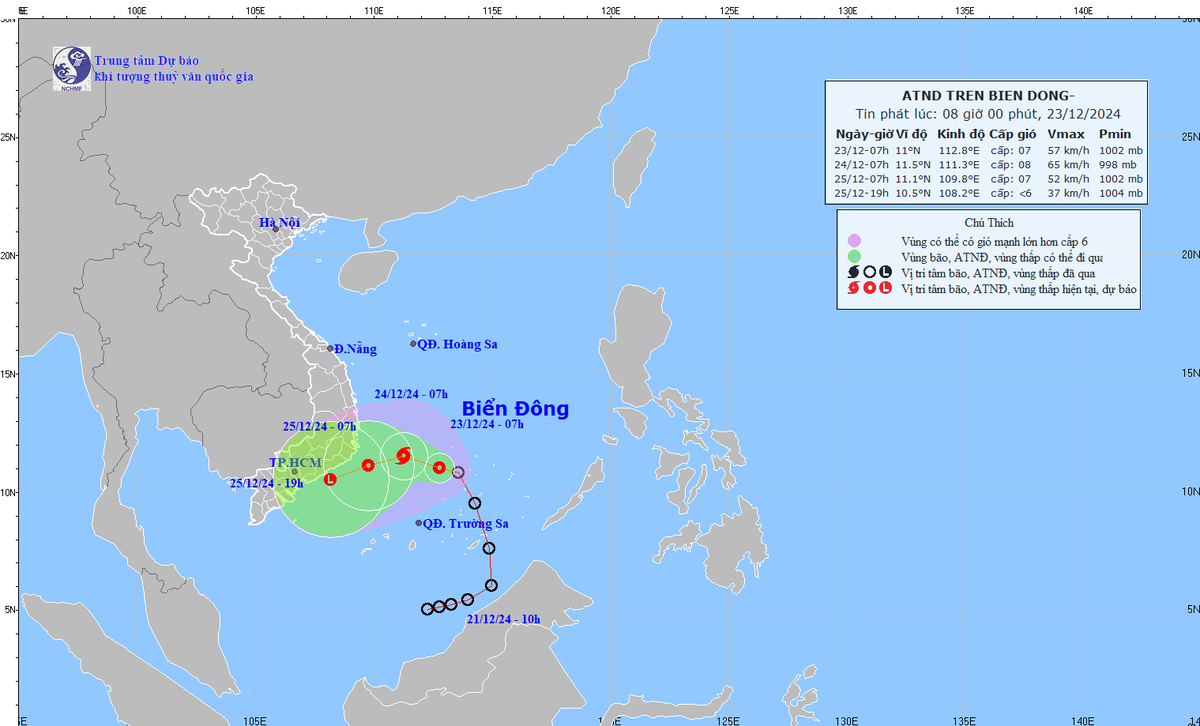Click the red L low-pressure marker on the map
The image size is (1200, 726).
pos(331,479)
